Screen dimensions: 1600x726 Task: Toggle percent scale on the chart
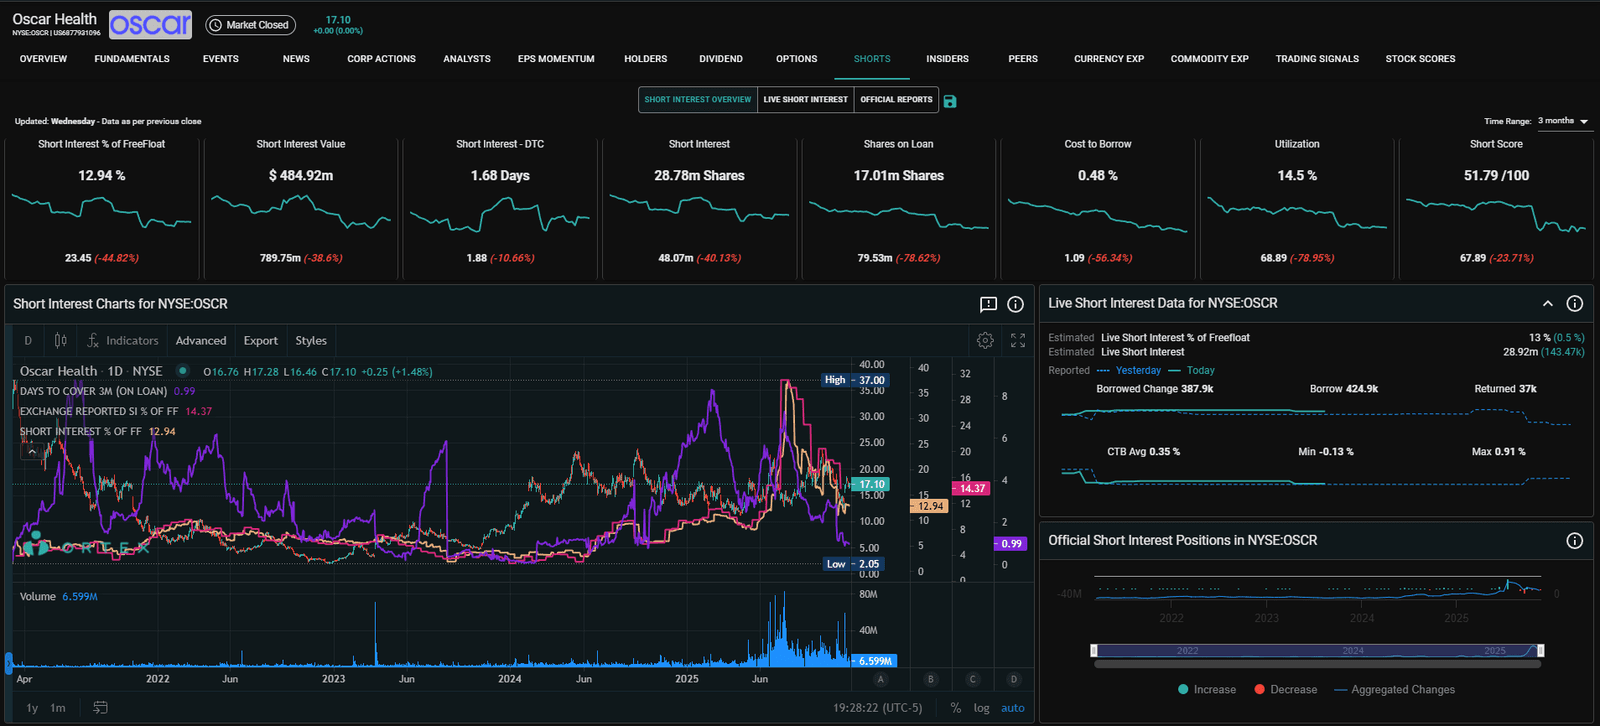coord(956,708)
